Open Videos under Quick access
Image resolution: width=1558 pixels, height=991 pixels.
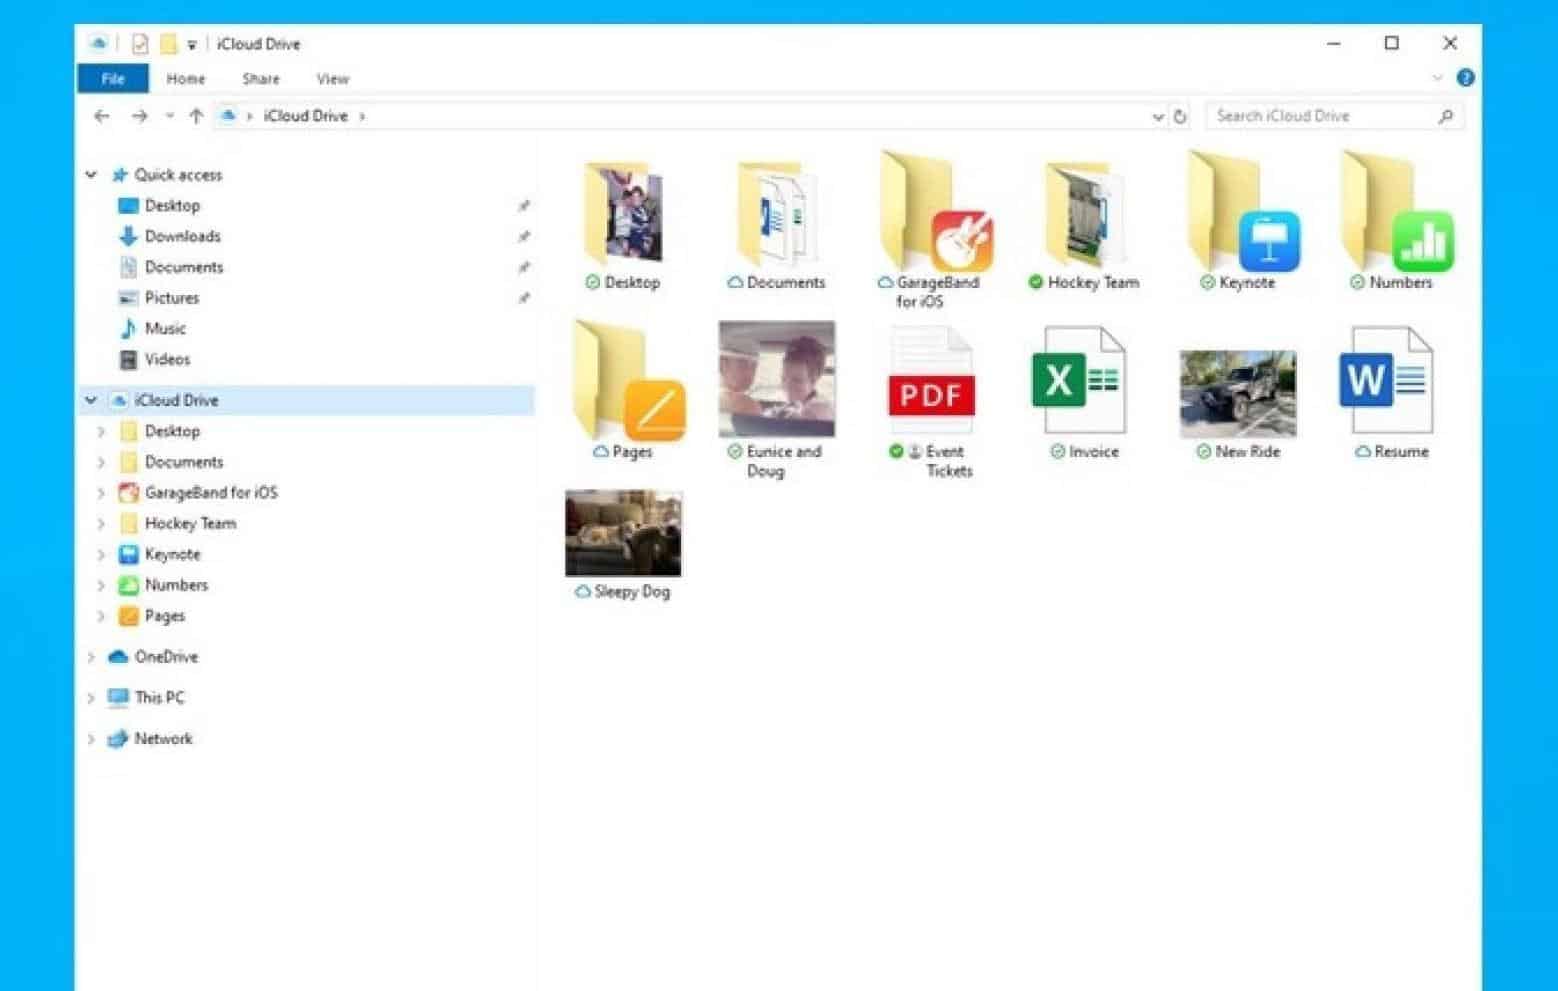coord(167,359)
